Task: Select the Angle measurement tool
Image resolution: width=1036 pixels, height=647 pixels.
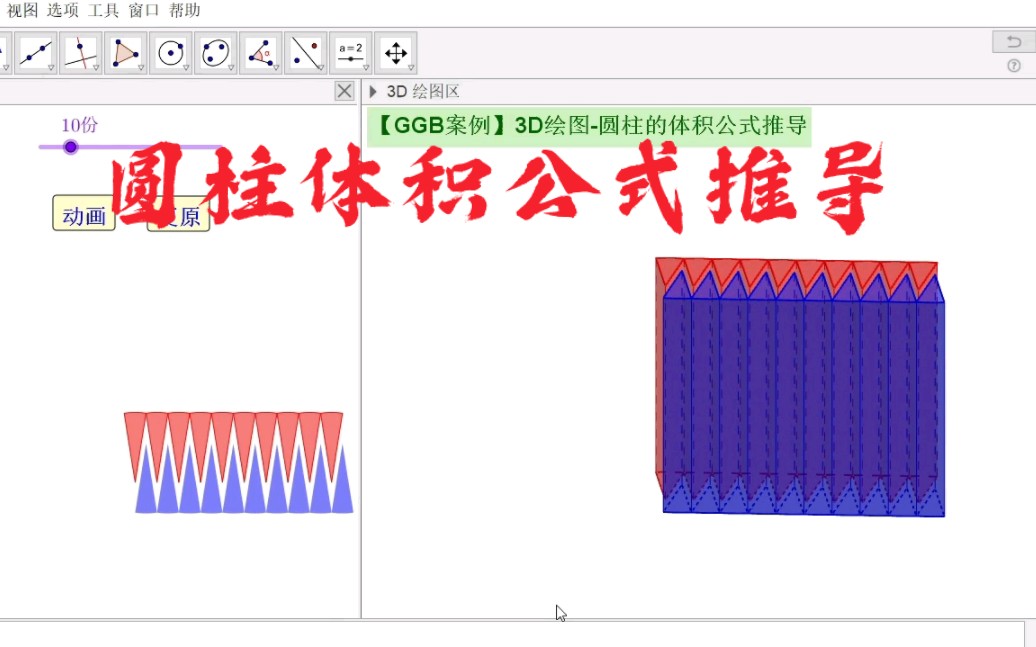Action: [x=261, y=52]
